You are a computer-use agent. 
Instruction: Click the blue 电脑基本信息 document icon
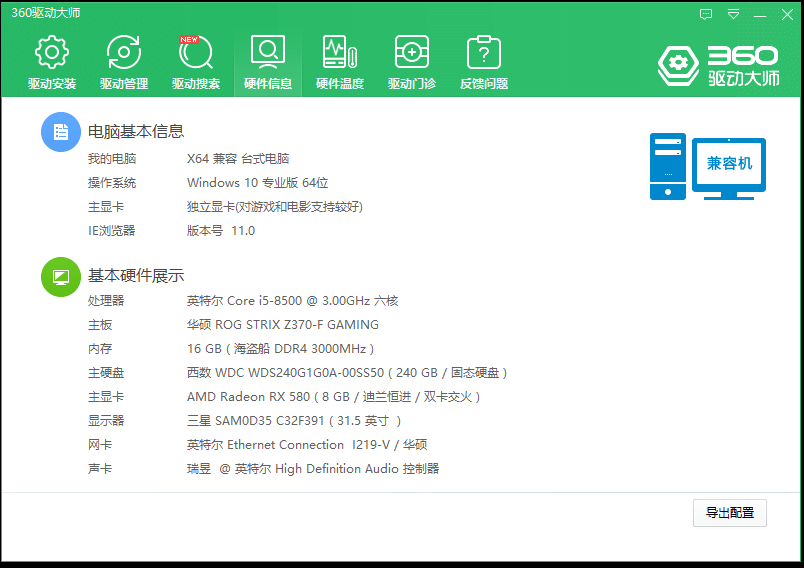tap(61, 132)
